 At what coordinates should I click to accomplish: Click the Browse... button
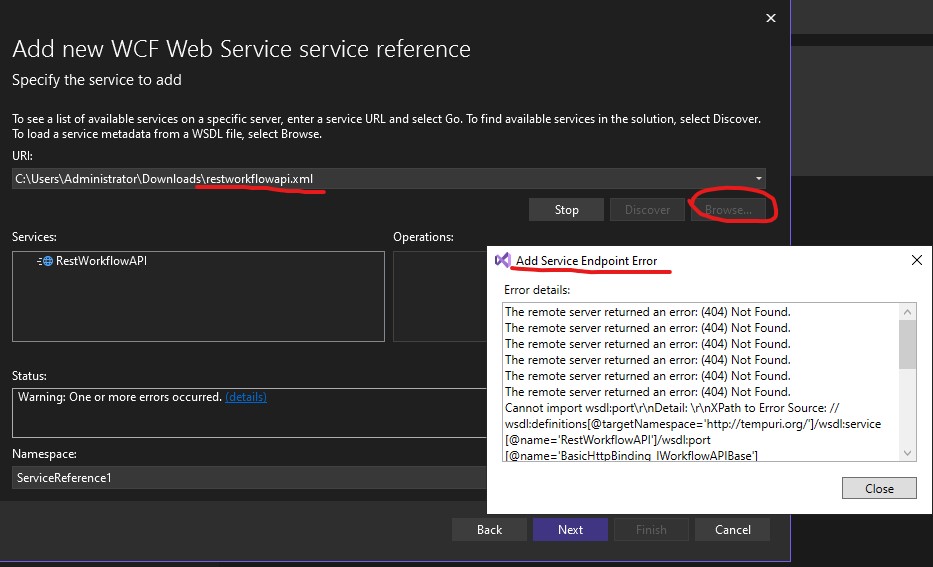[727, 210]
